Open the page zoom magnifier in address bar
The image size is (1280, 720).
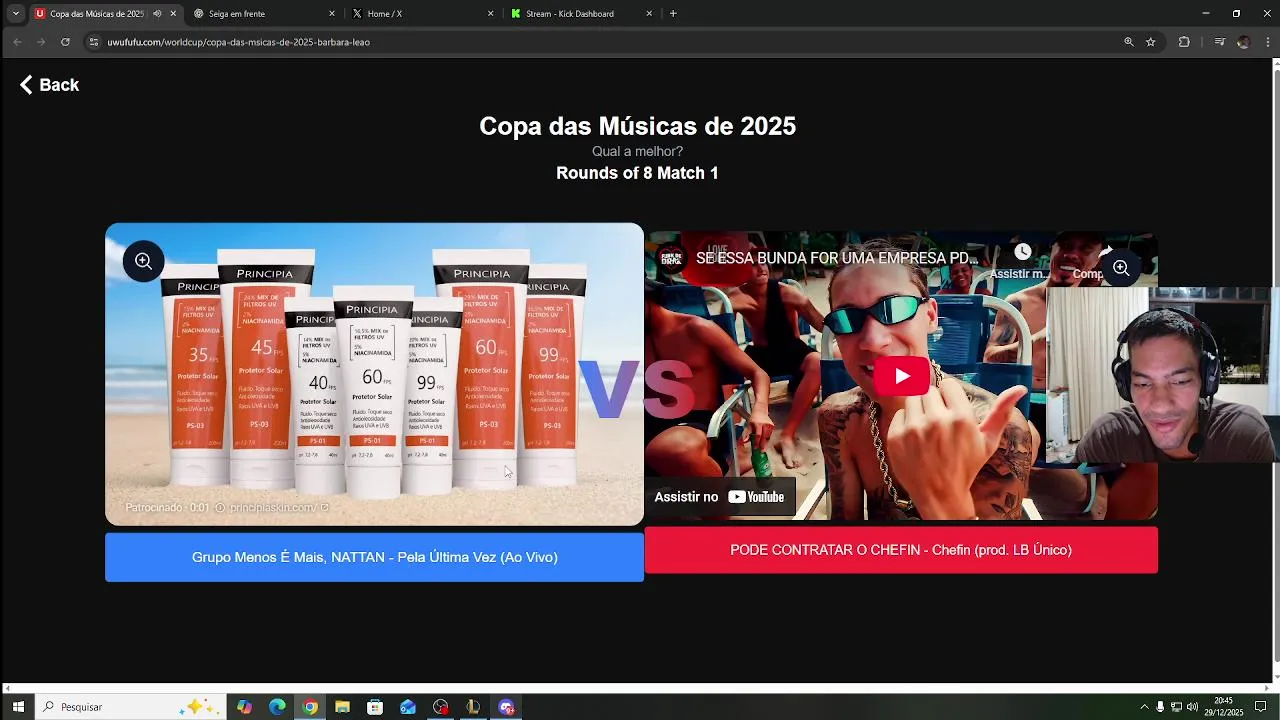1129,42
